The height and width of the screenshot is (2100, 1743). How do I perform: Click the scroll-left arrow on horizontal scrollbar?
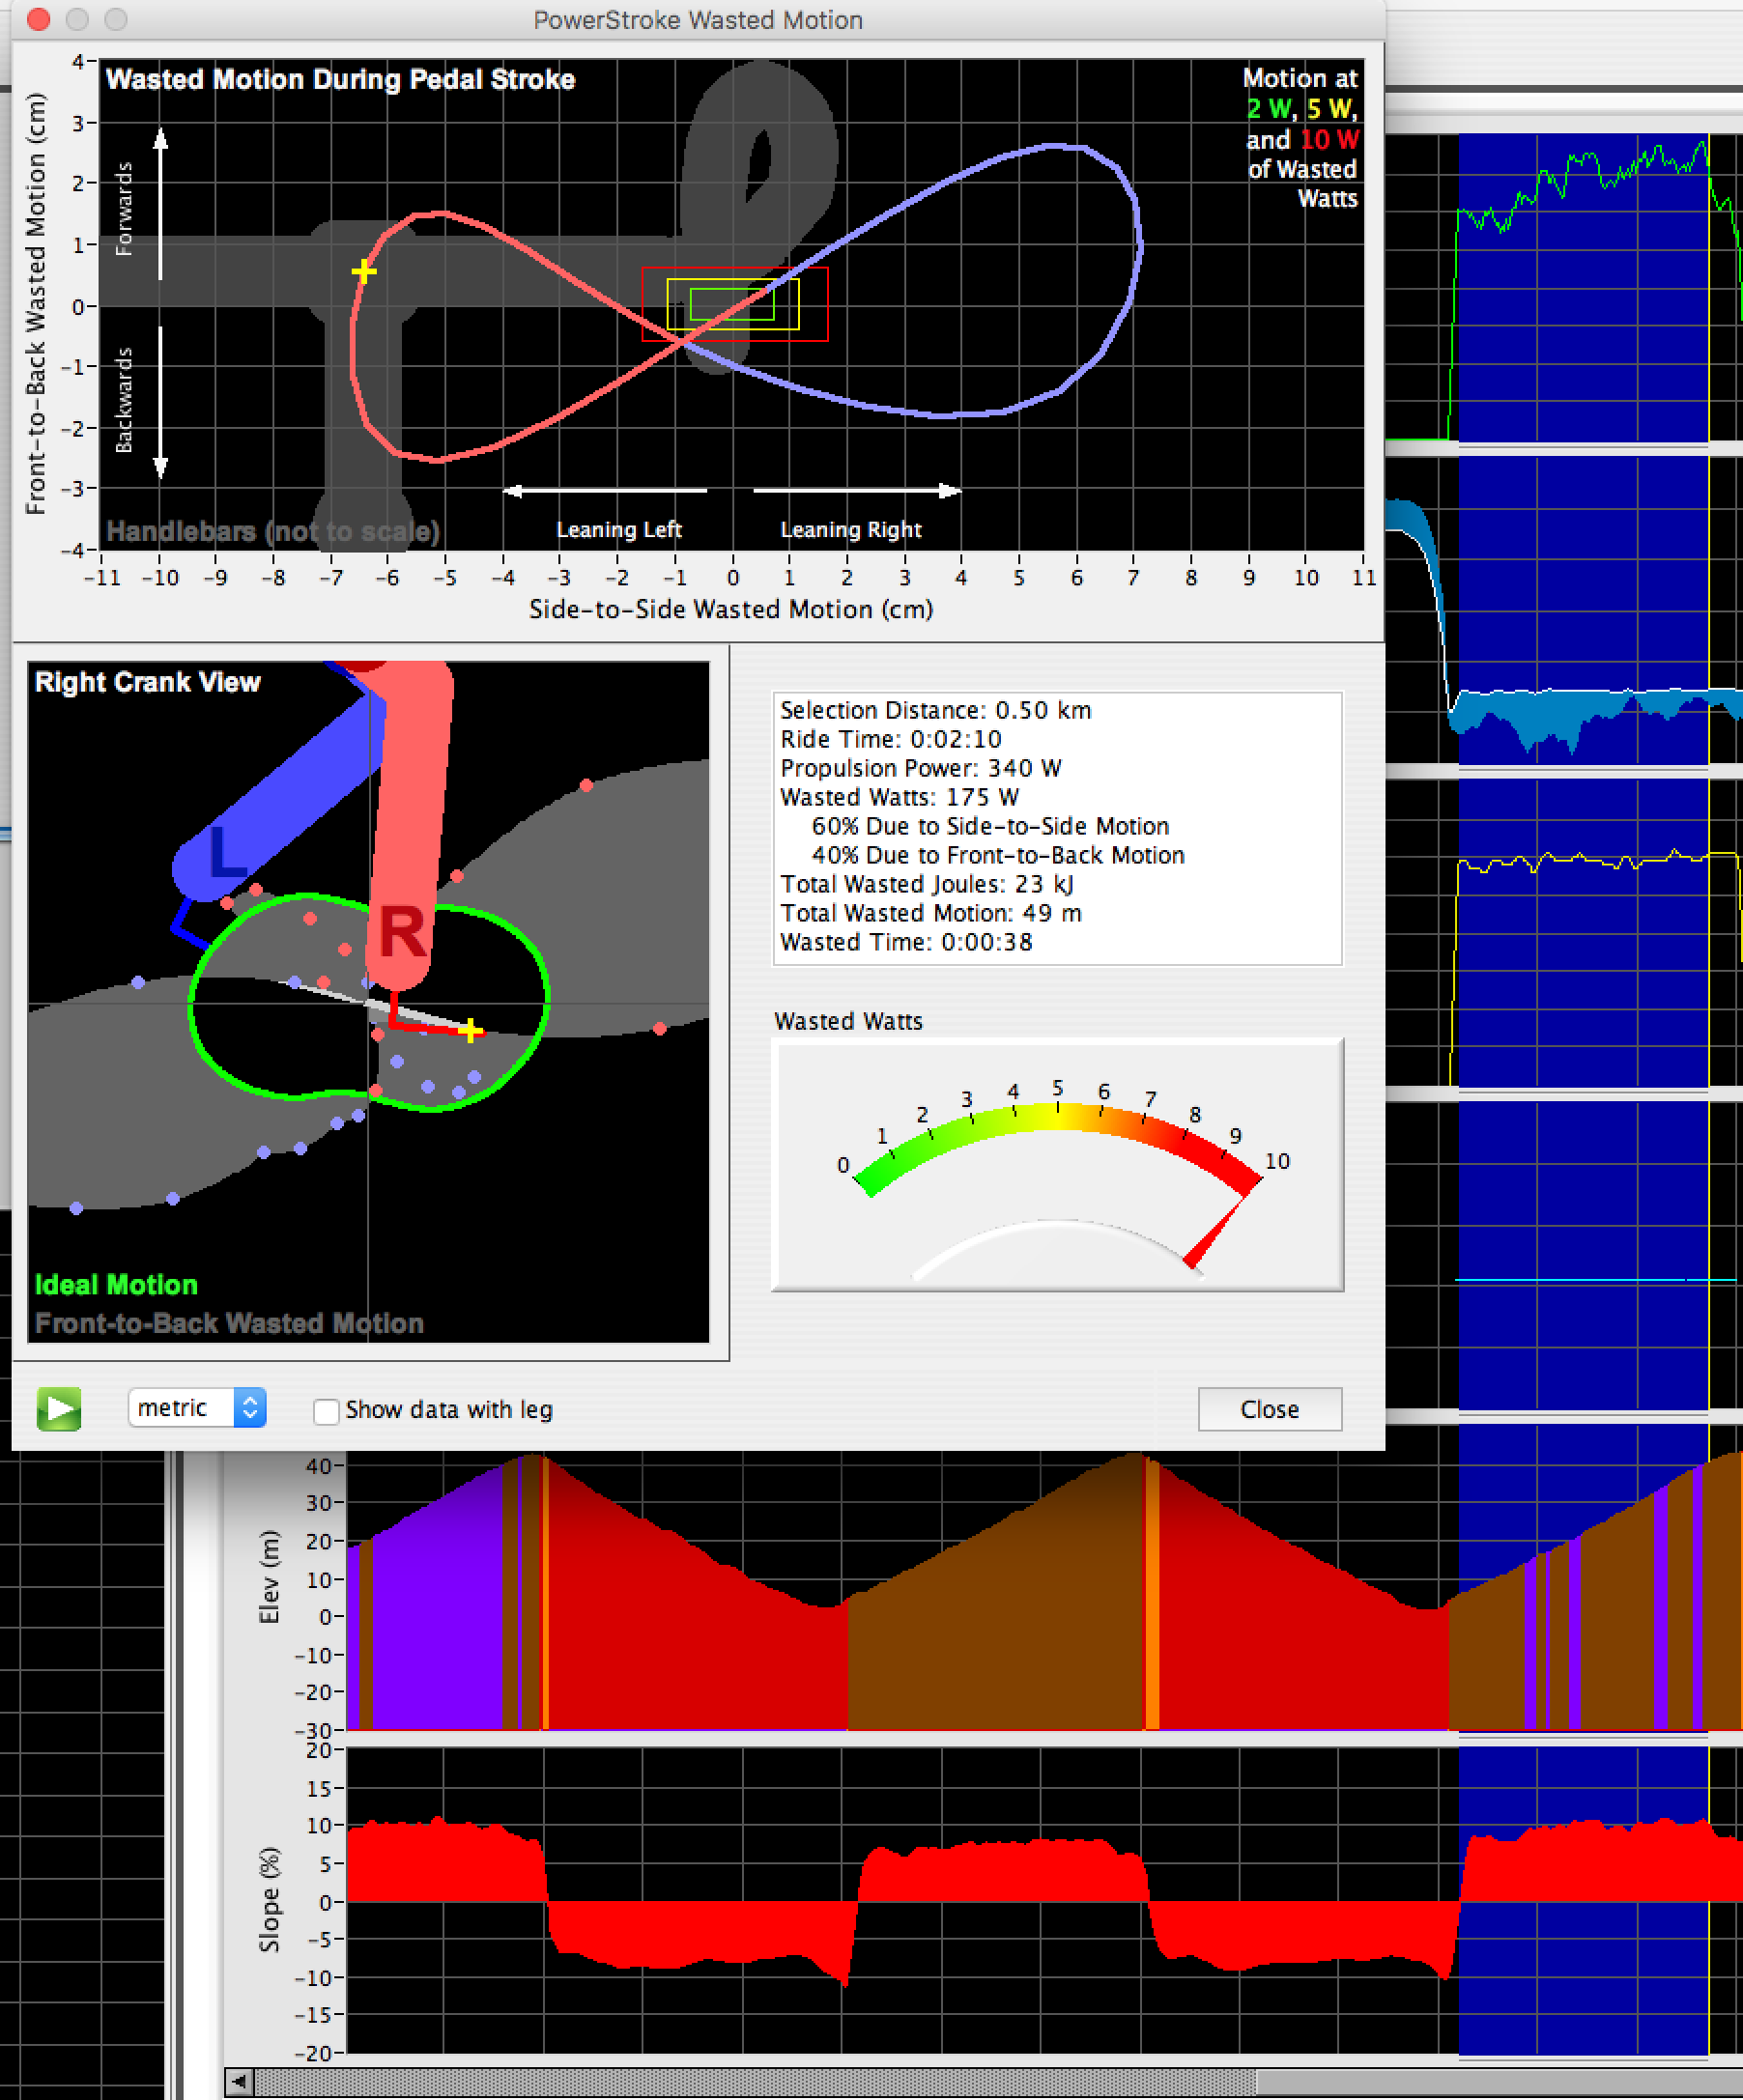pyautogui.click(x=239, y=2082)
